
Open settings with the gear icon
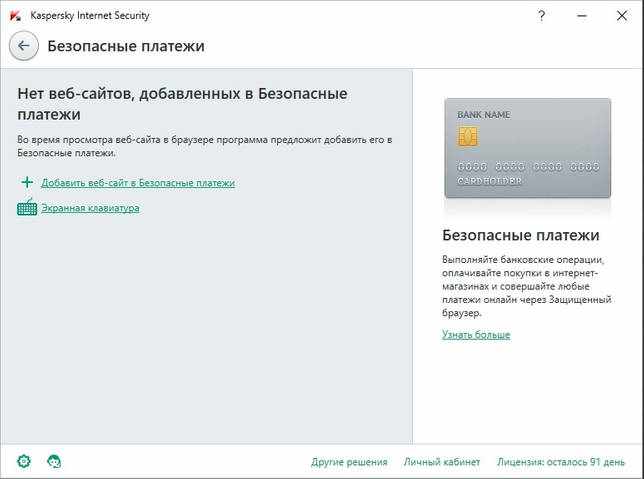pyautogui.click(x=24, y=461)
